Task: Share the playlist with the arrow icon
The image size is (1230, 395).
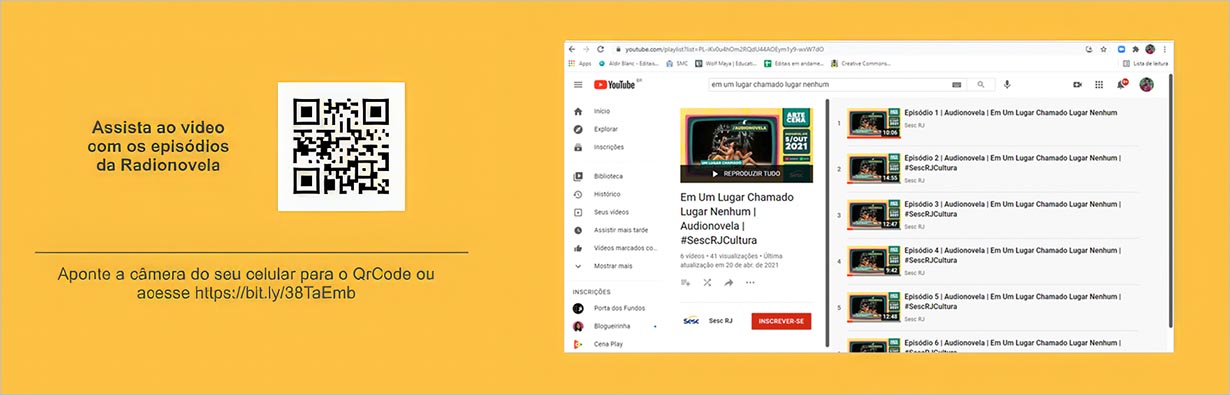Action: coord(729,283)
